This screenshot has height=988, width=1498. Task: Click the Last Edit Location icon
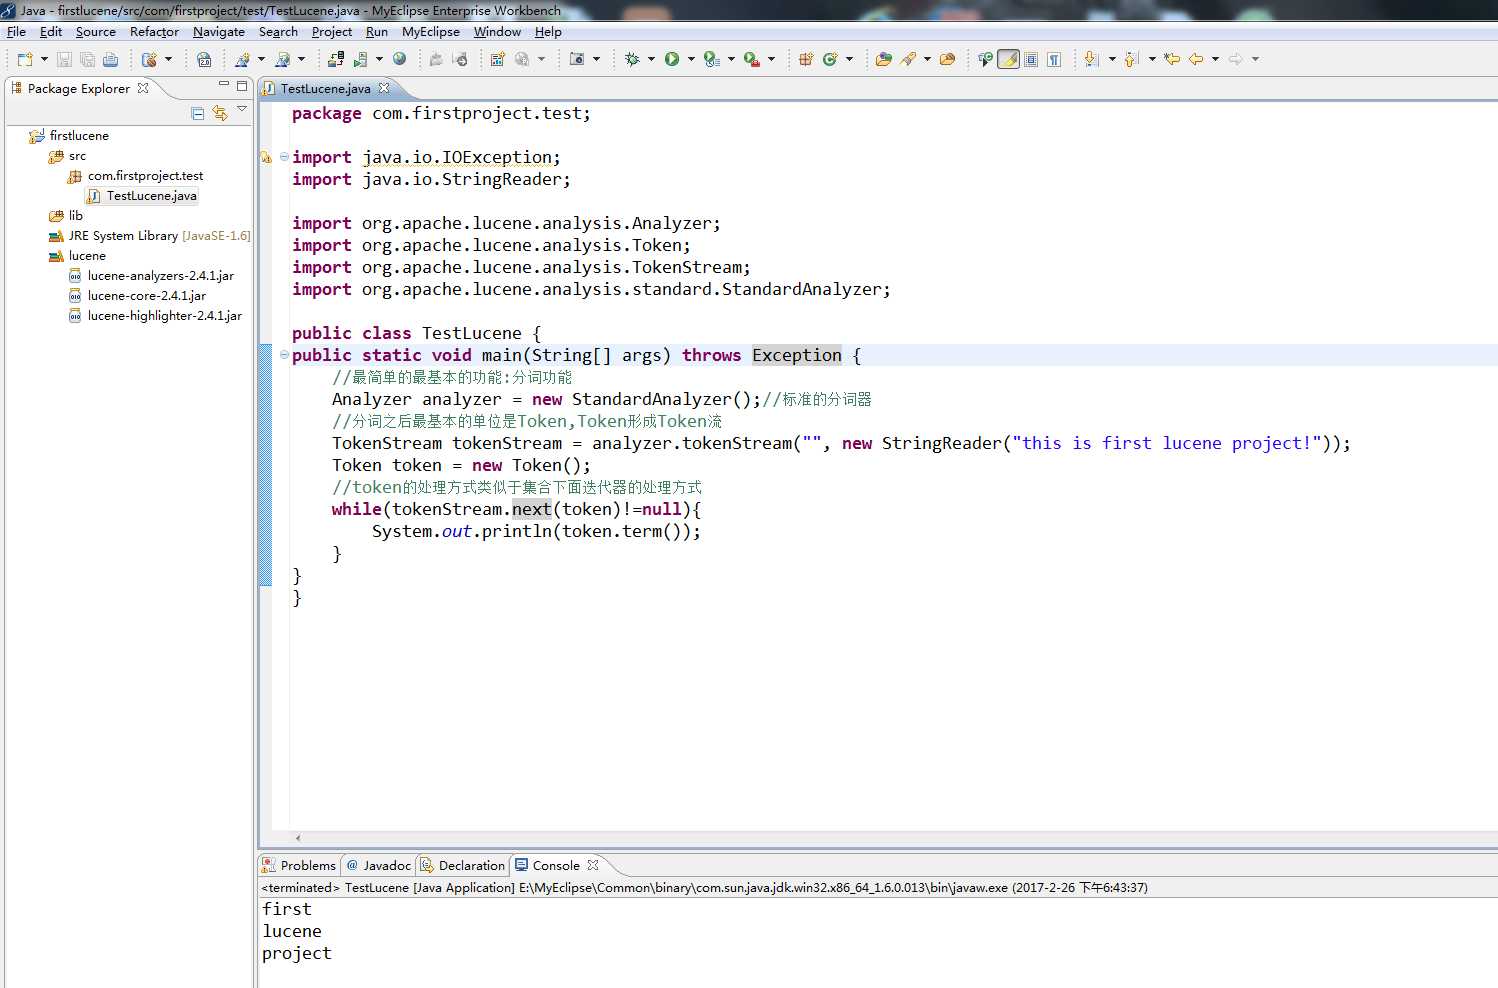point(1172,59)
